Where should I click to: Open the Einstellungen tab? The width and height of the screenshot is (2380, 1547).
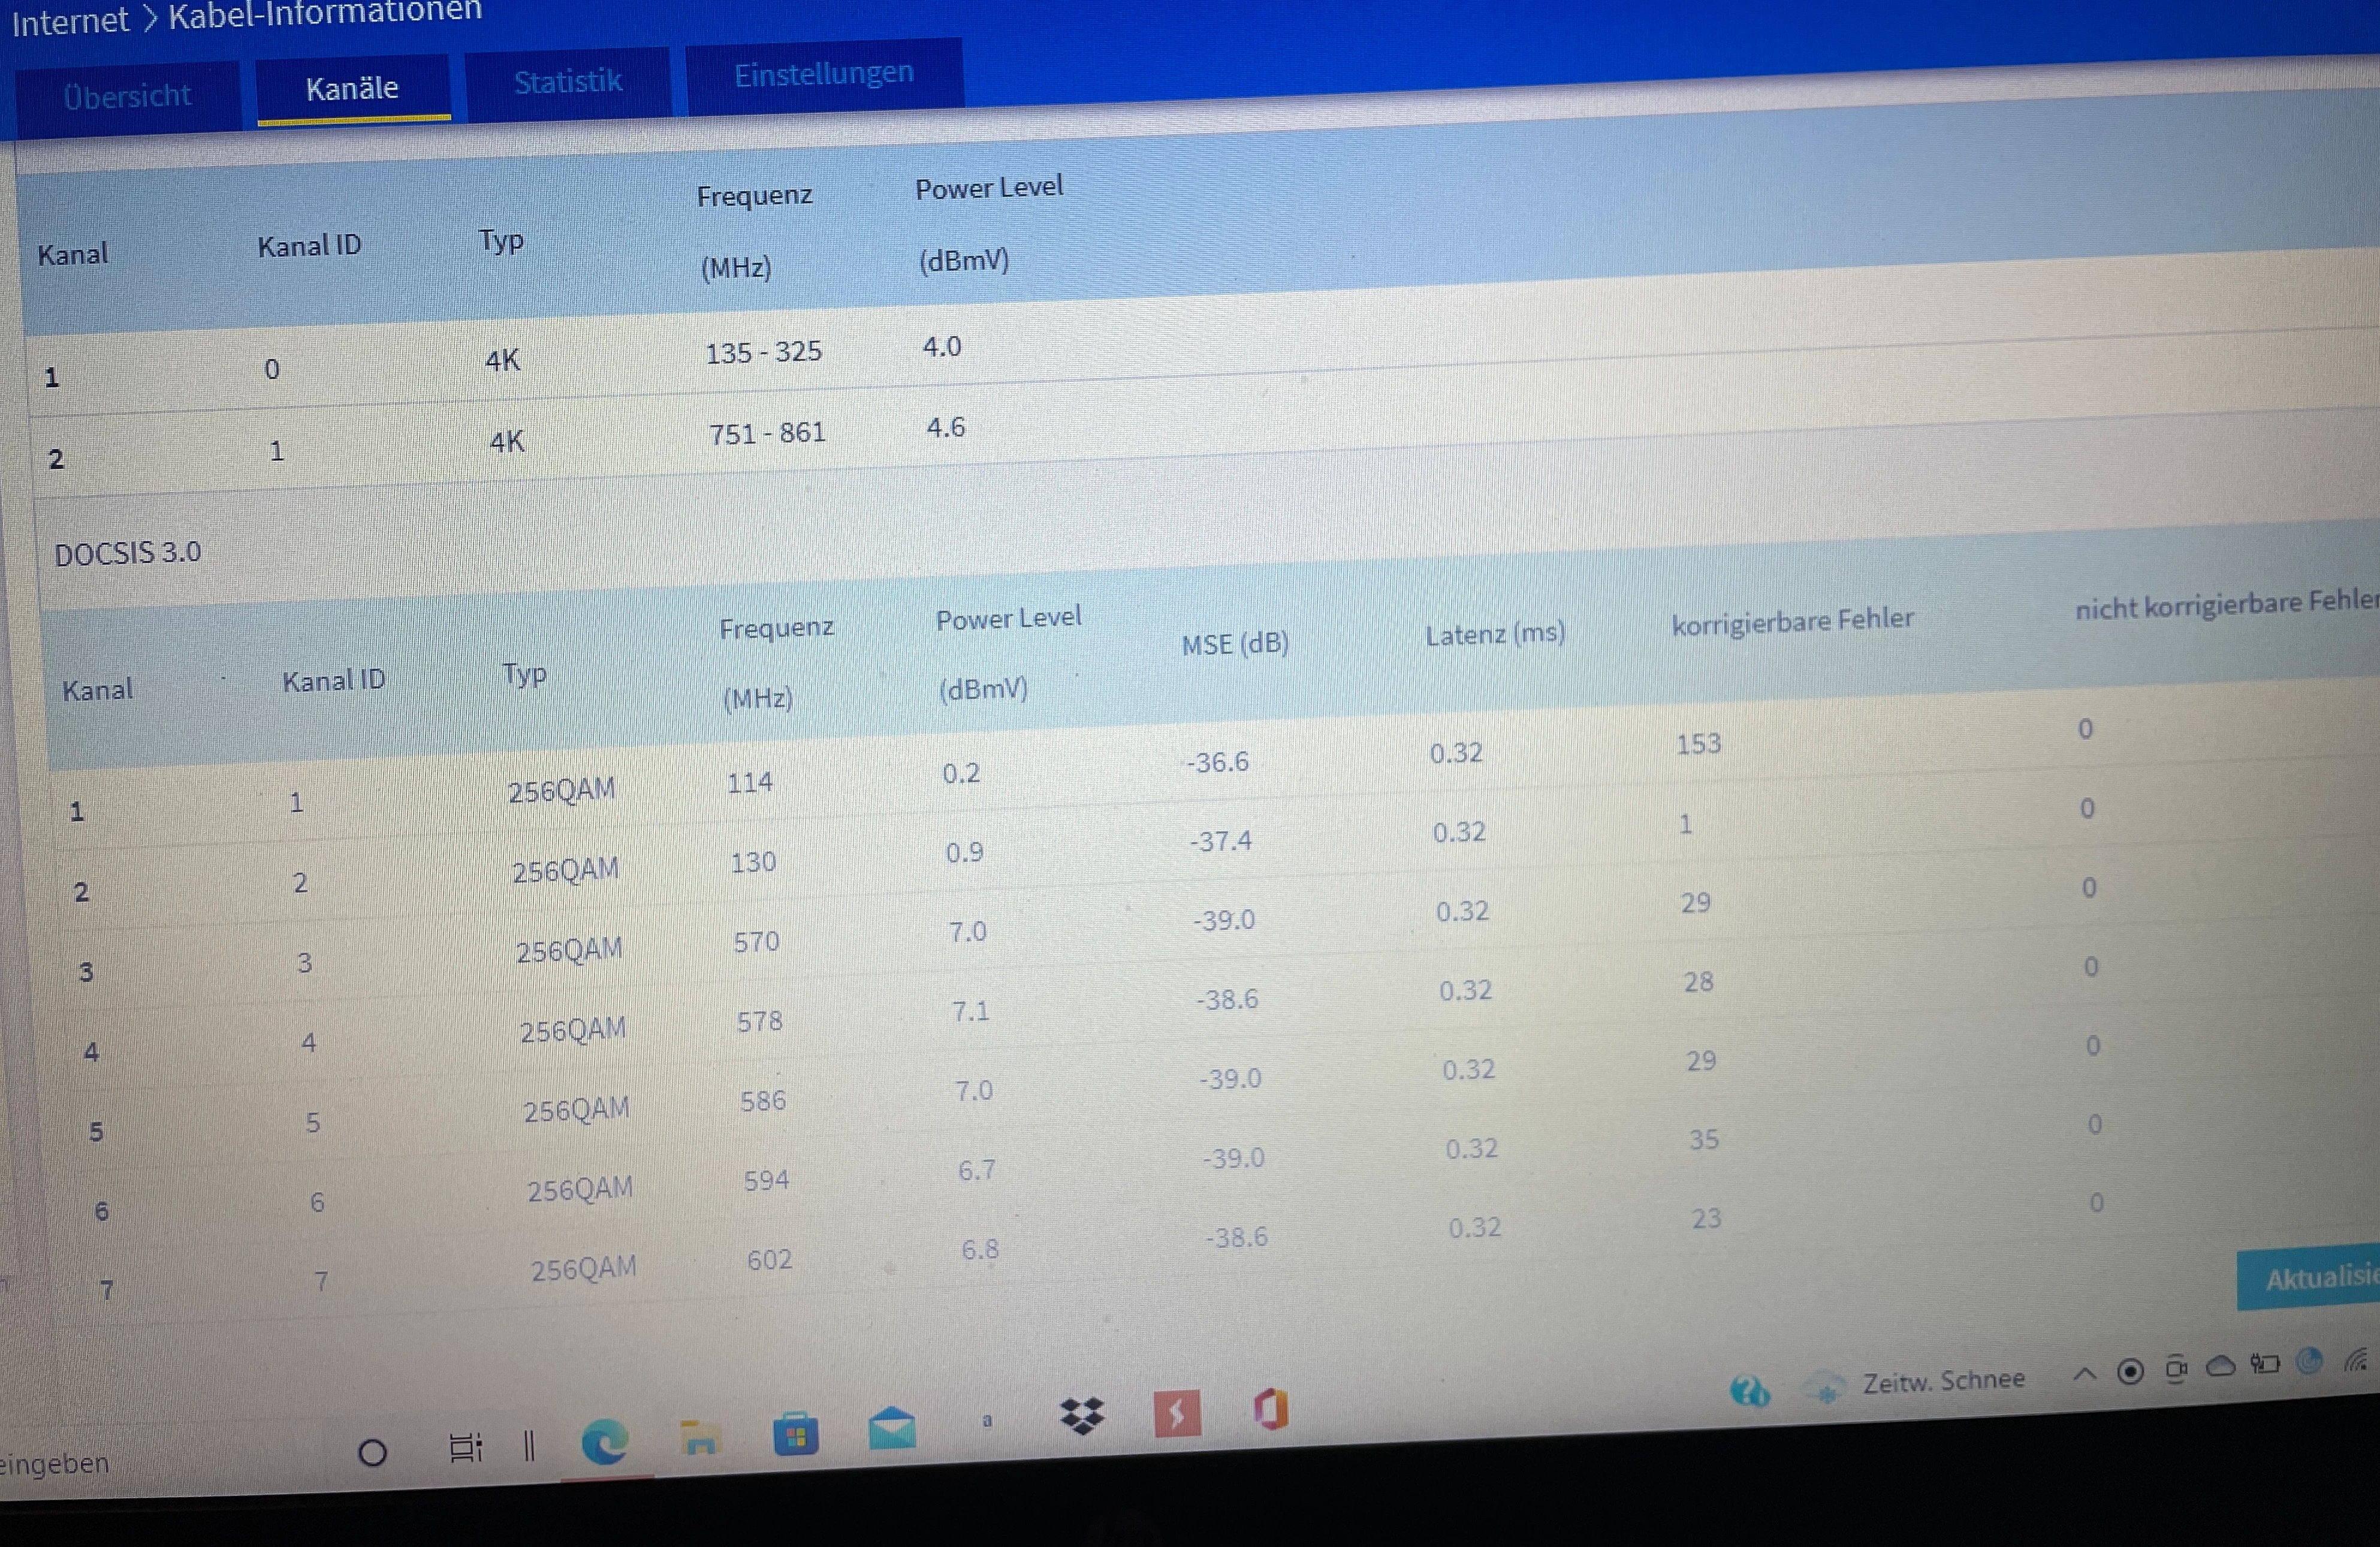(824, 73)
